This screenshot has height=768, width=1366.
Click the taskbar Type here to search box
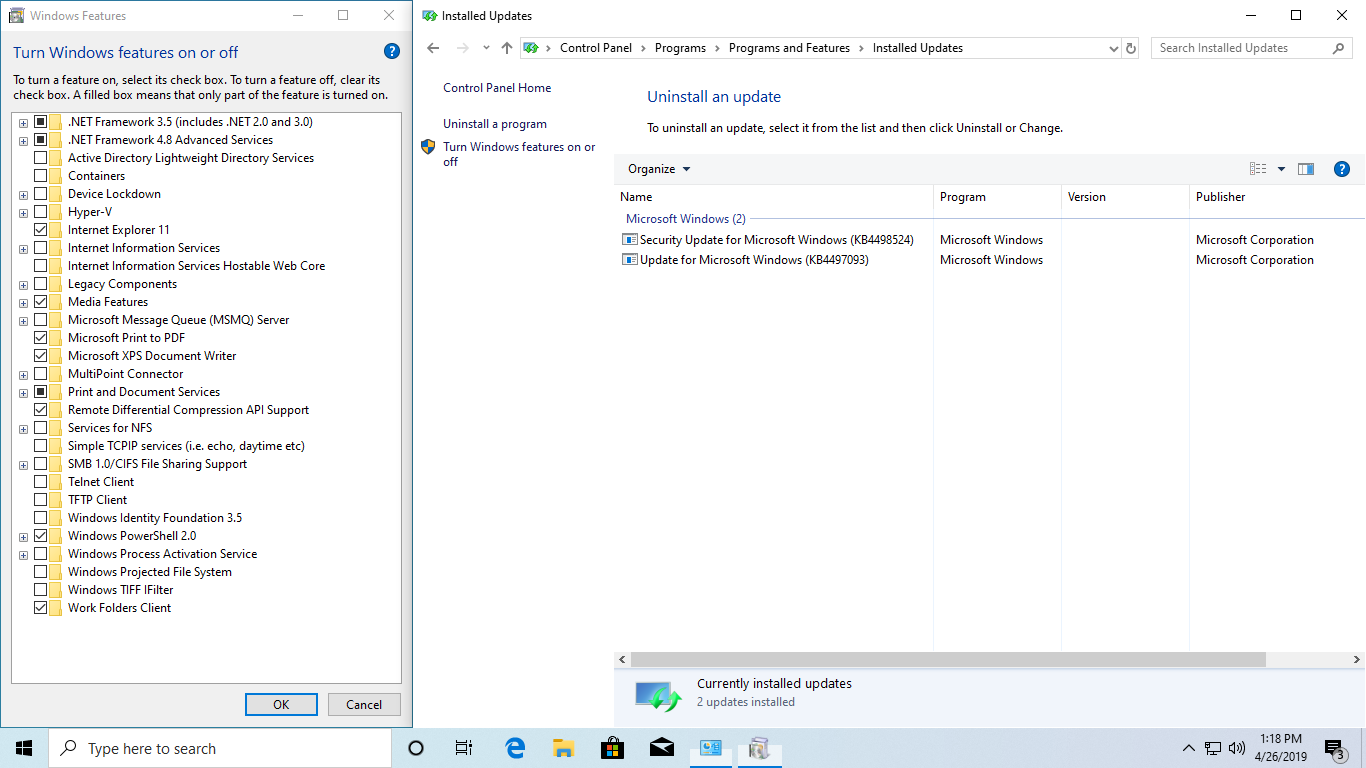click(220, 748)
